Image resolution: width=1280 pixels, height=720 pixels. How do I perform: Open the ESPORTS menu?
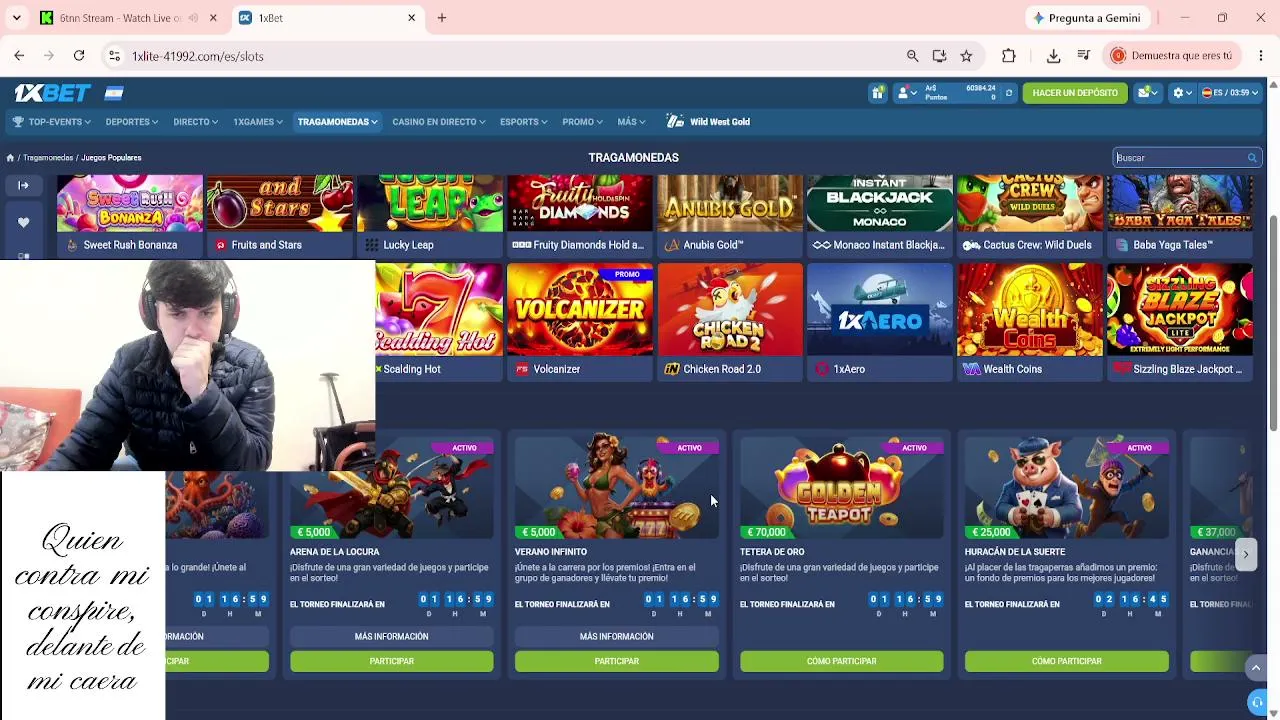(523, 122)
